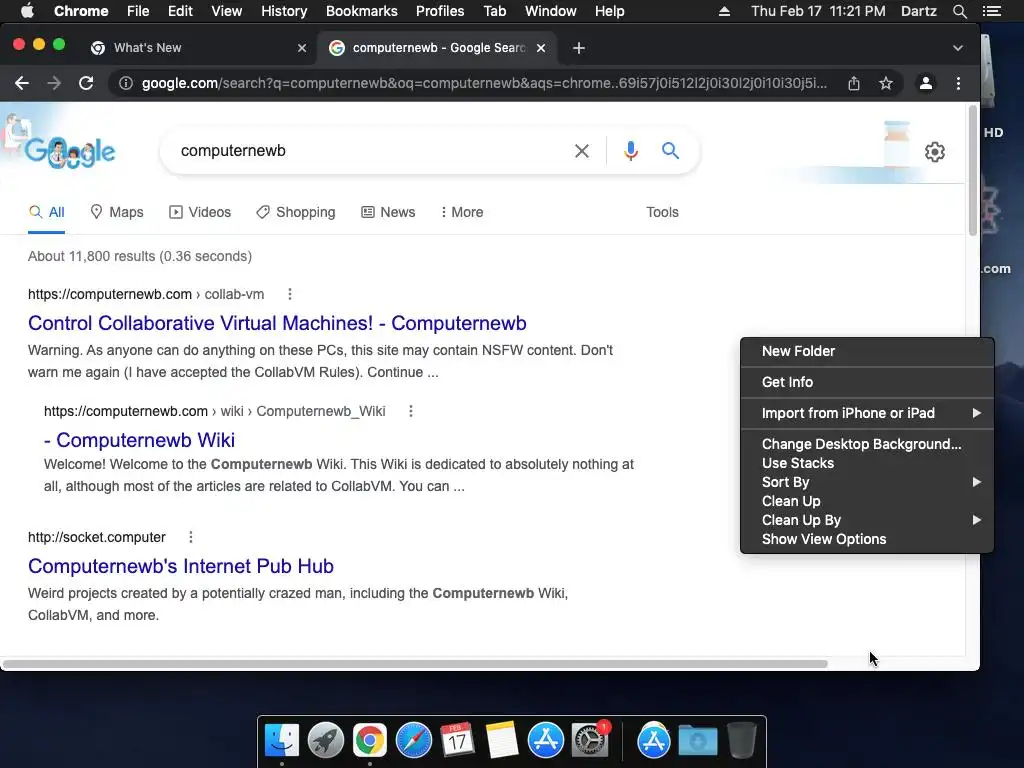
Task: Open Spotlight search in the menu bar
Action: (959, 11)
